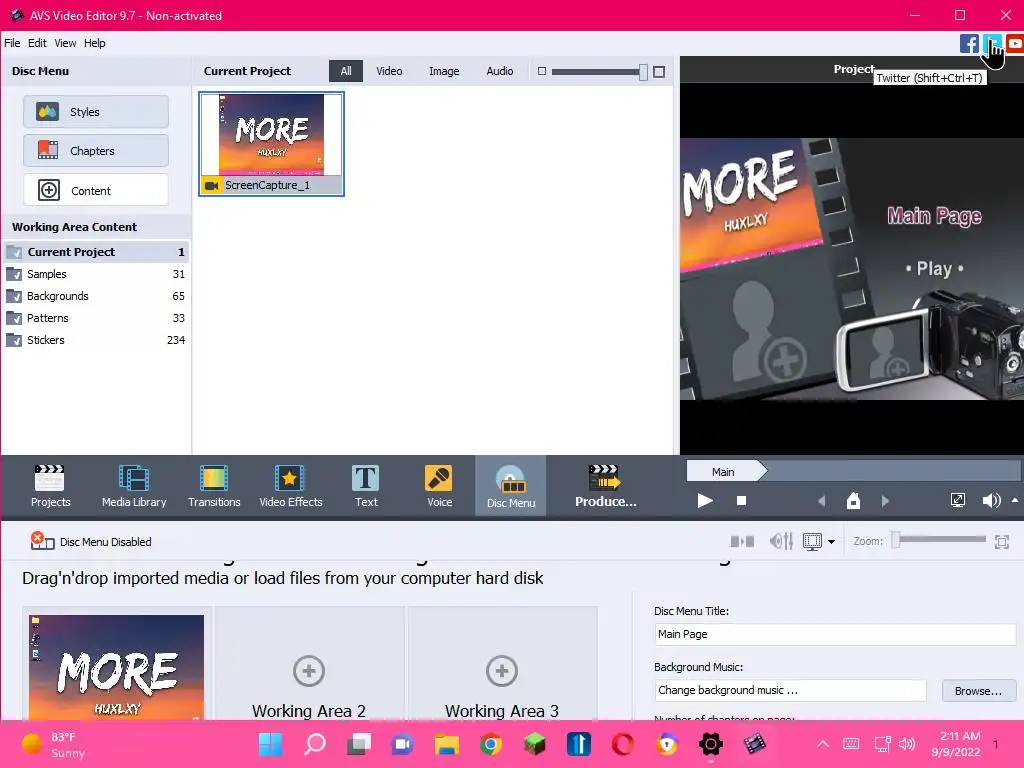The image size is (1024, 768).
Task: Select the Main preview tab
Action: coord(725,472)
